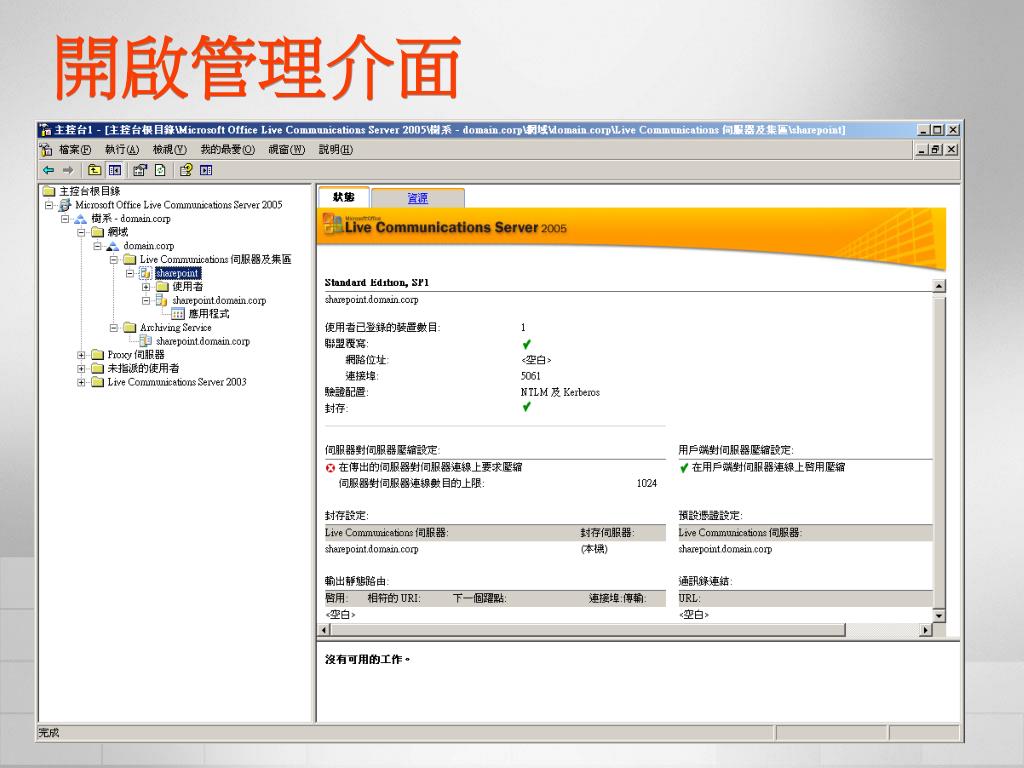
Task: Expand the Live Communications Server 2003 node
Action: coord(82,383)
